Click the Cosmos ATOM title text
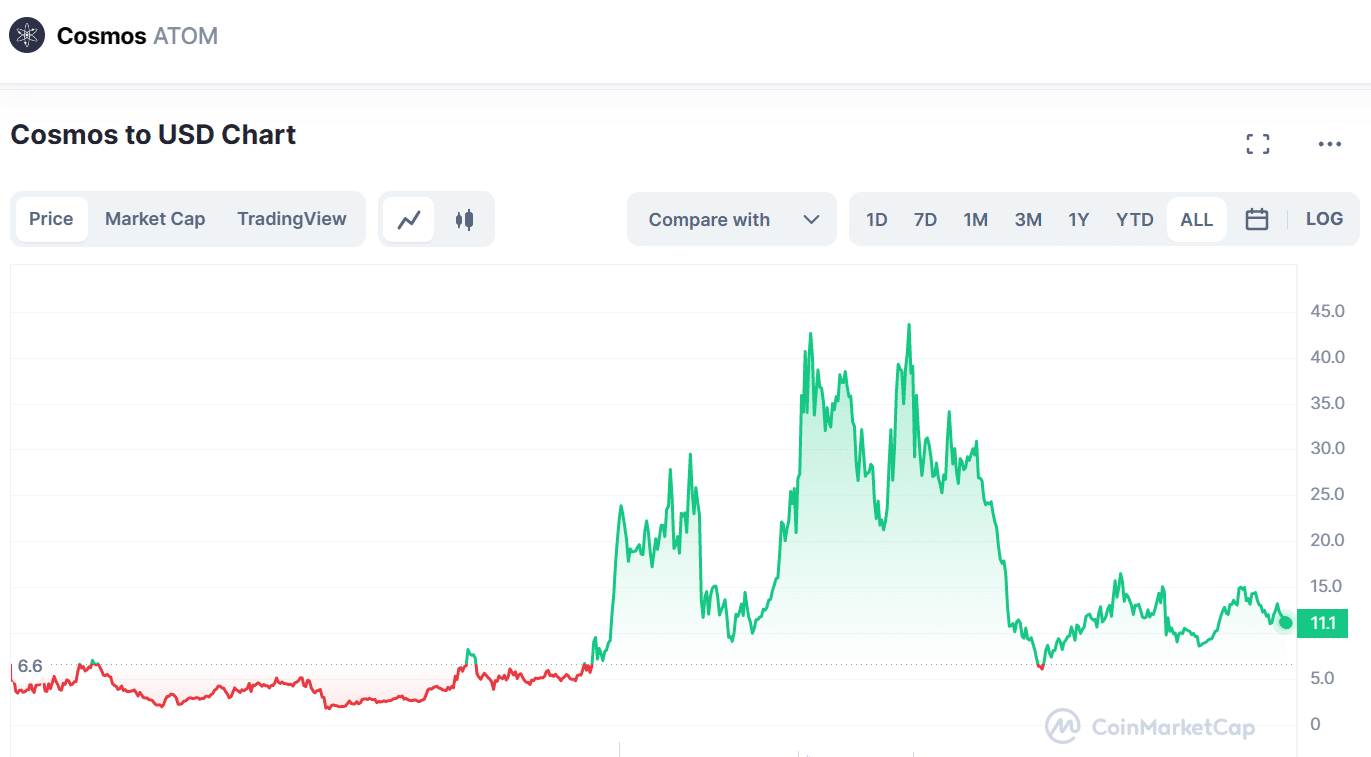Viewport: 1371px width, 757px height. pos(137,36)
